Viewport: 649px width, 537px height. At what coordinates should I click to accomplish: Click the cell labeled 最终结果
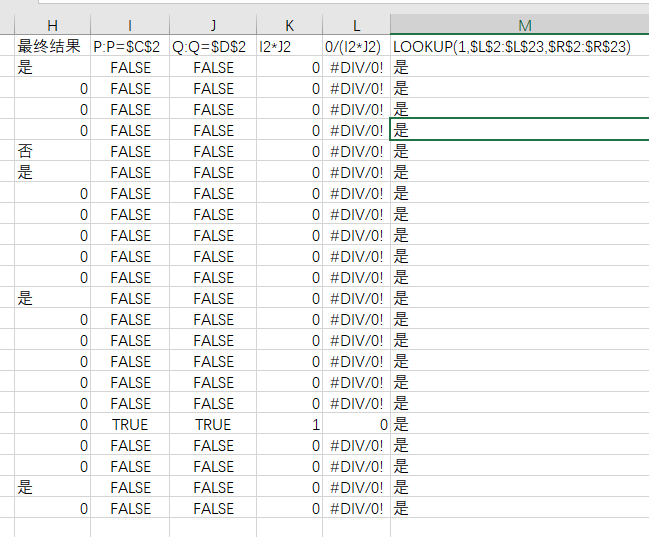click(52, 46)
